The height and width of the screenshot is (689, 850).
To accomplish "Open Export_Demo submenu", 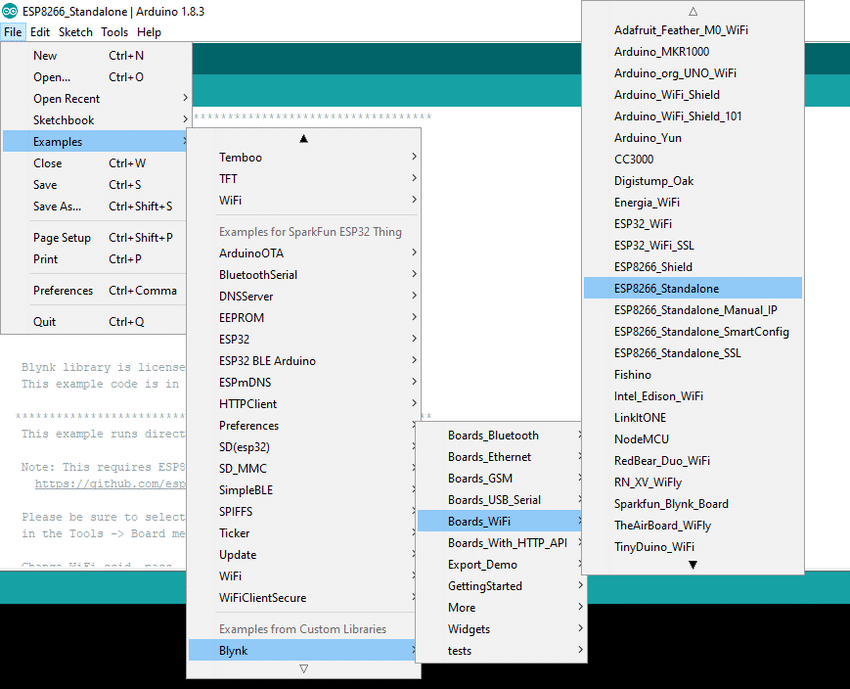I will pos(500,565).
